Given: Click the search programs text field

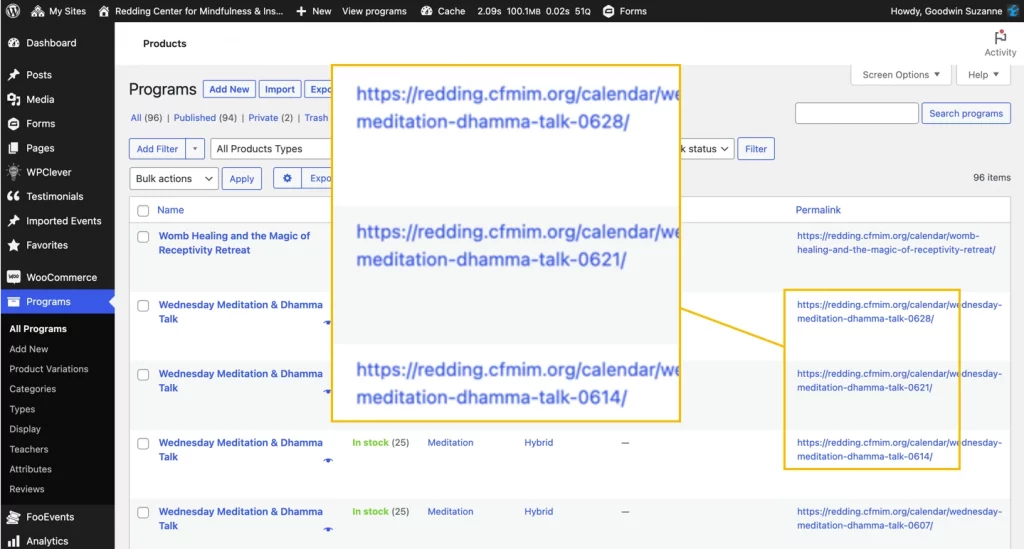Looking at the screenshot, I should 856,114.
